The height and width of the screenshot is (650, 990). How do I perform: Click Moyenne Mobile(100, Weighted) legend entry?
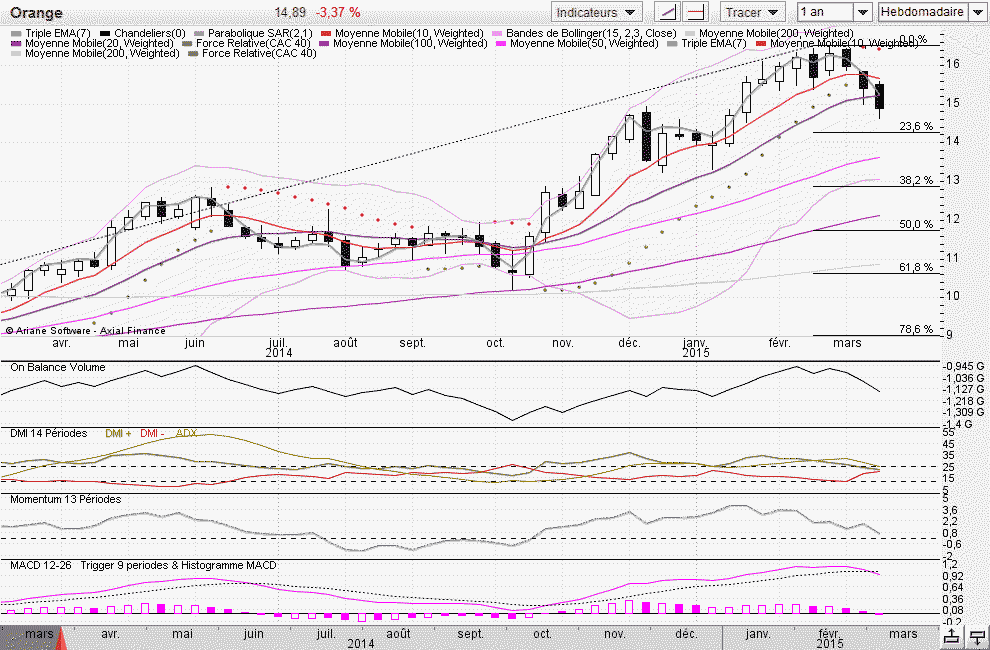tap(404, 44)
